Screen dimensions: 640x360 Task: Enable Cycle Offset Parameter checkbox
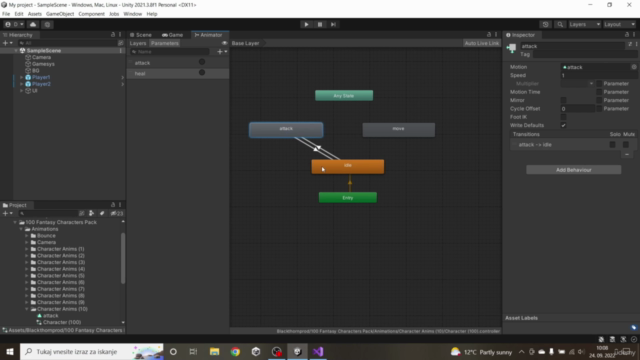(599, 109)
